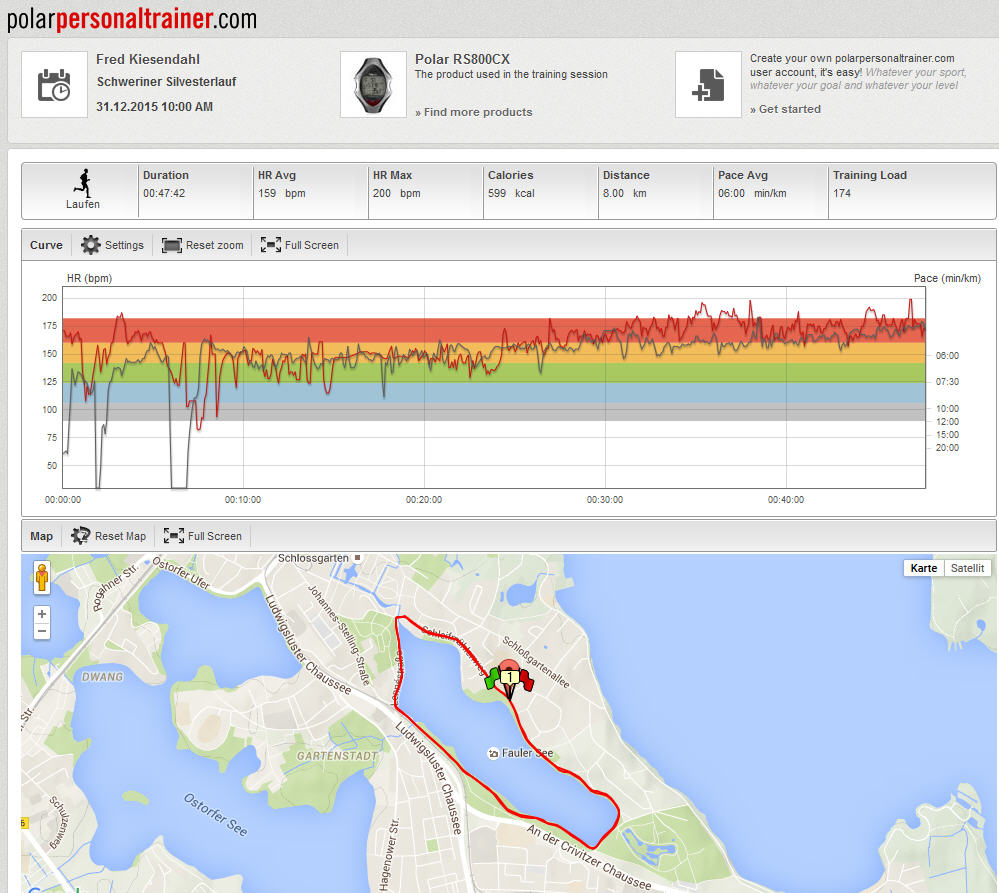Click the Curve panel label
Screen dimensions: 999x893
pos(46,245)
